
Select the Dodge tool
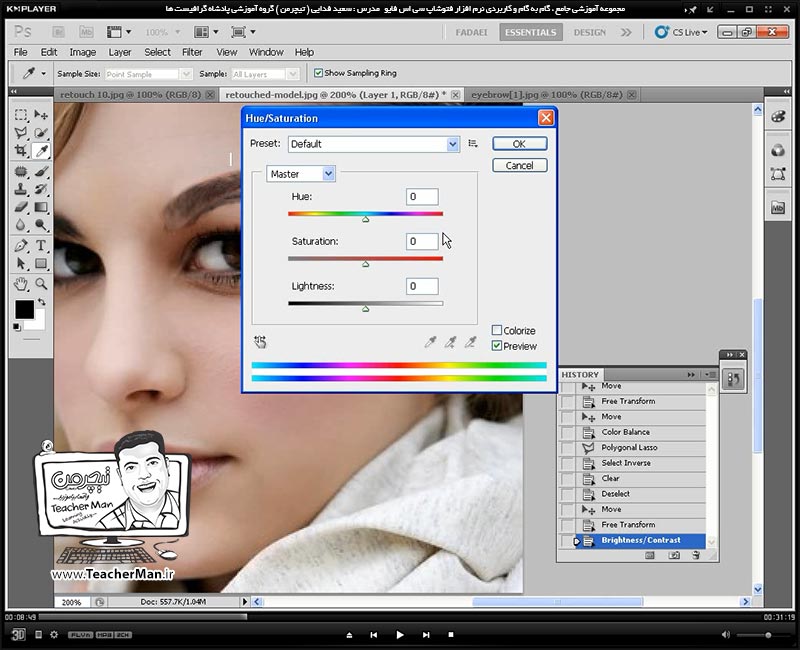(41, 225)
